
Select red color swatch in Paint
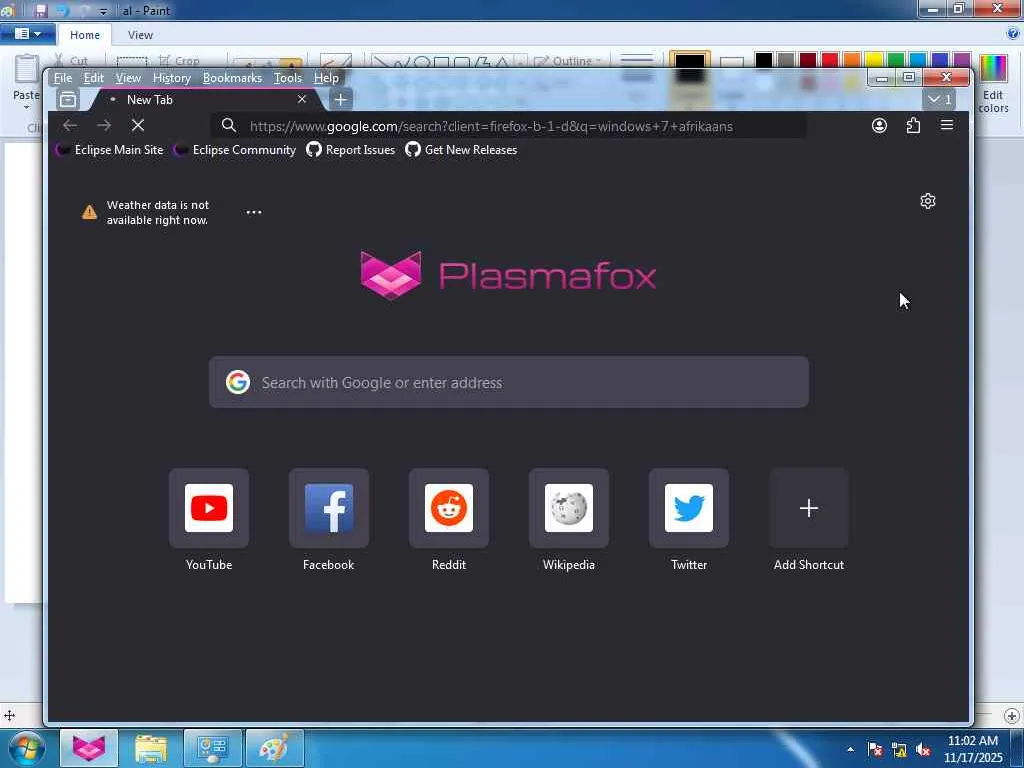(829, 61)
